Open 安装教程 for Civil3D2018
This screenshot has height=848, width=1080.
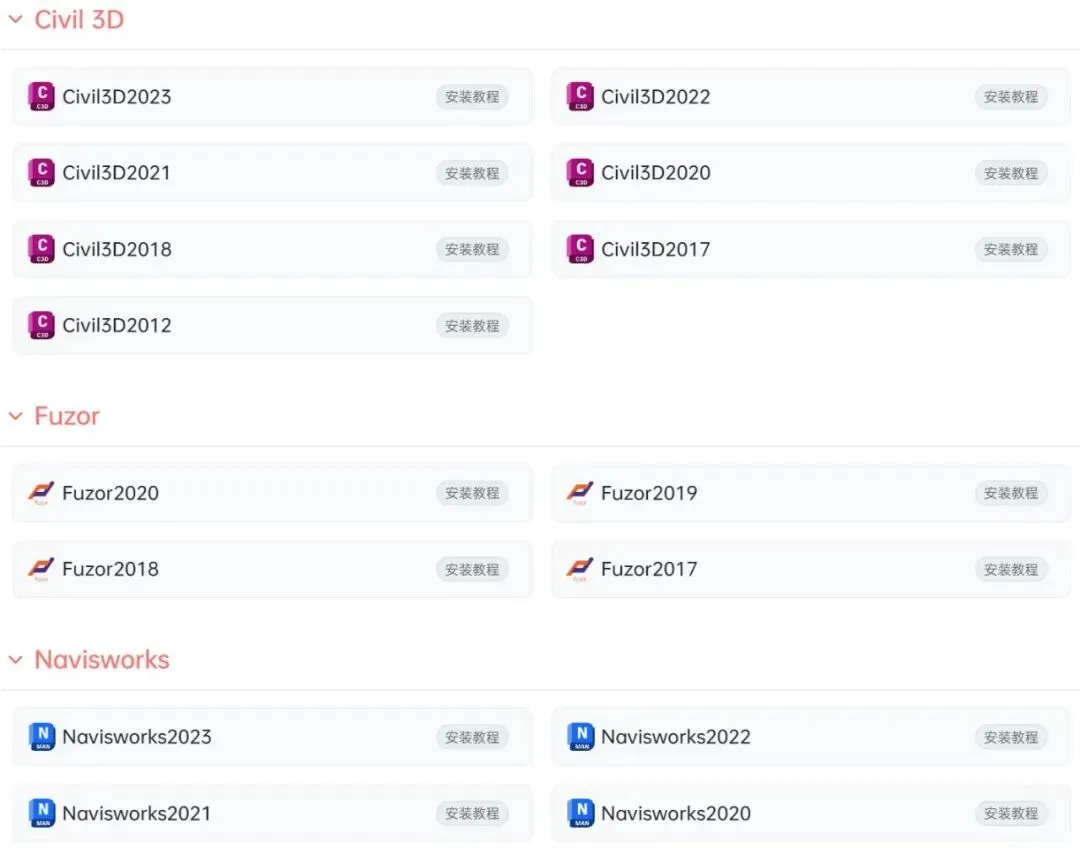472,249
